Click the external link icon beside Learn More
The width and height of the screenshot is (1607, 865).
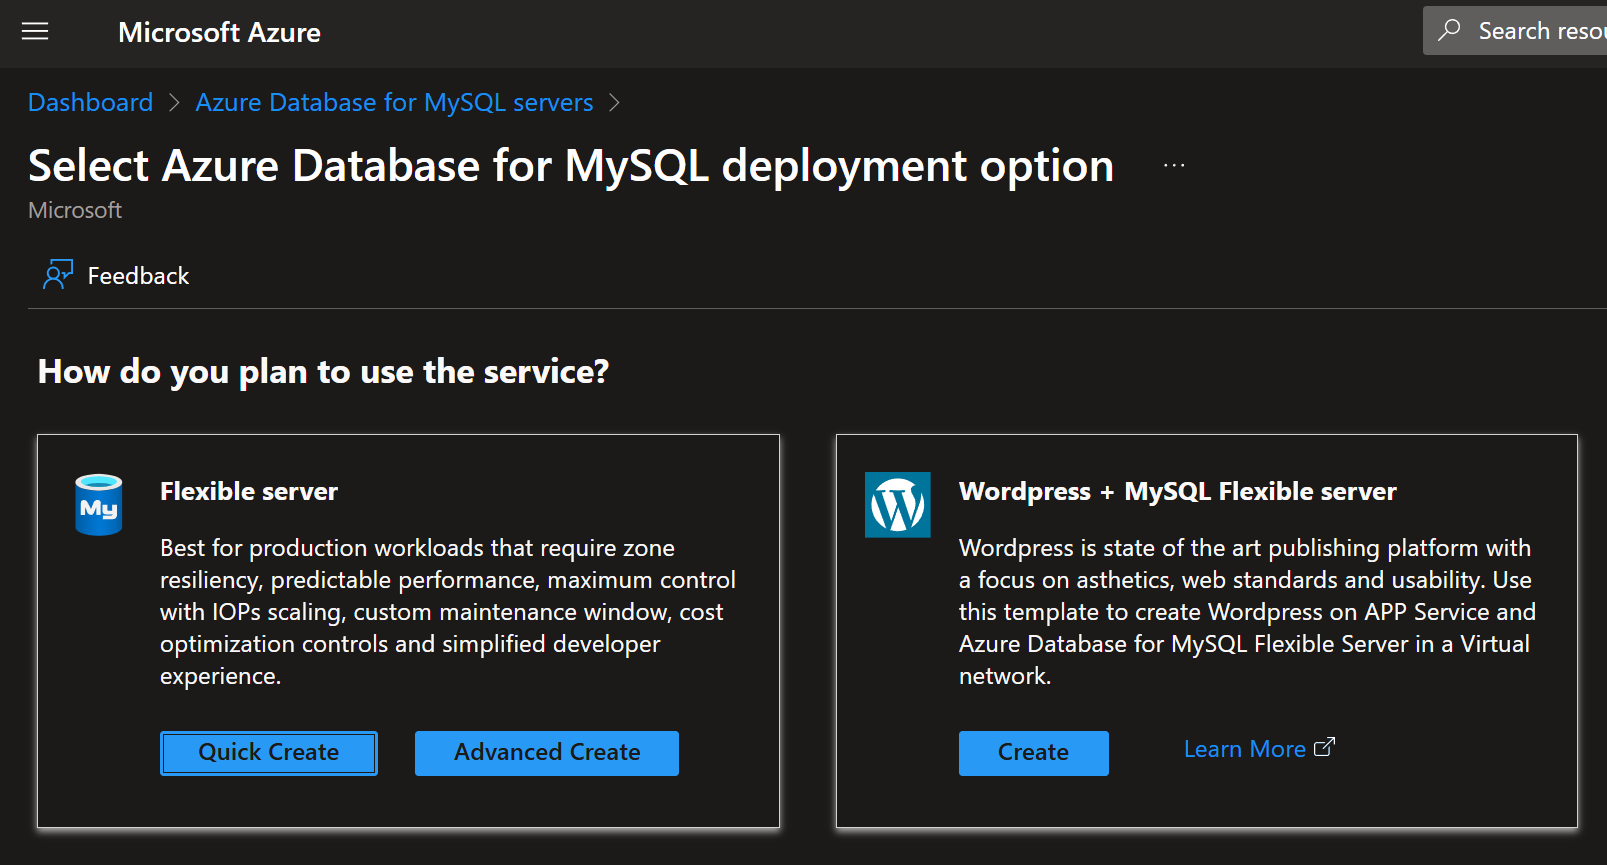pyautogui.click(x=1324, y=747)
